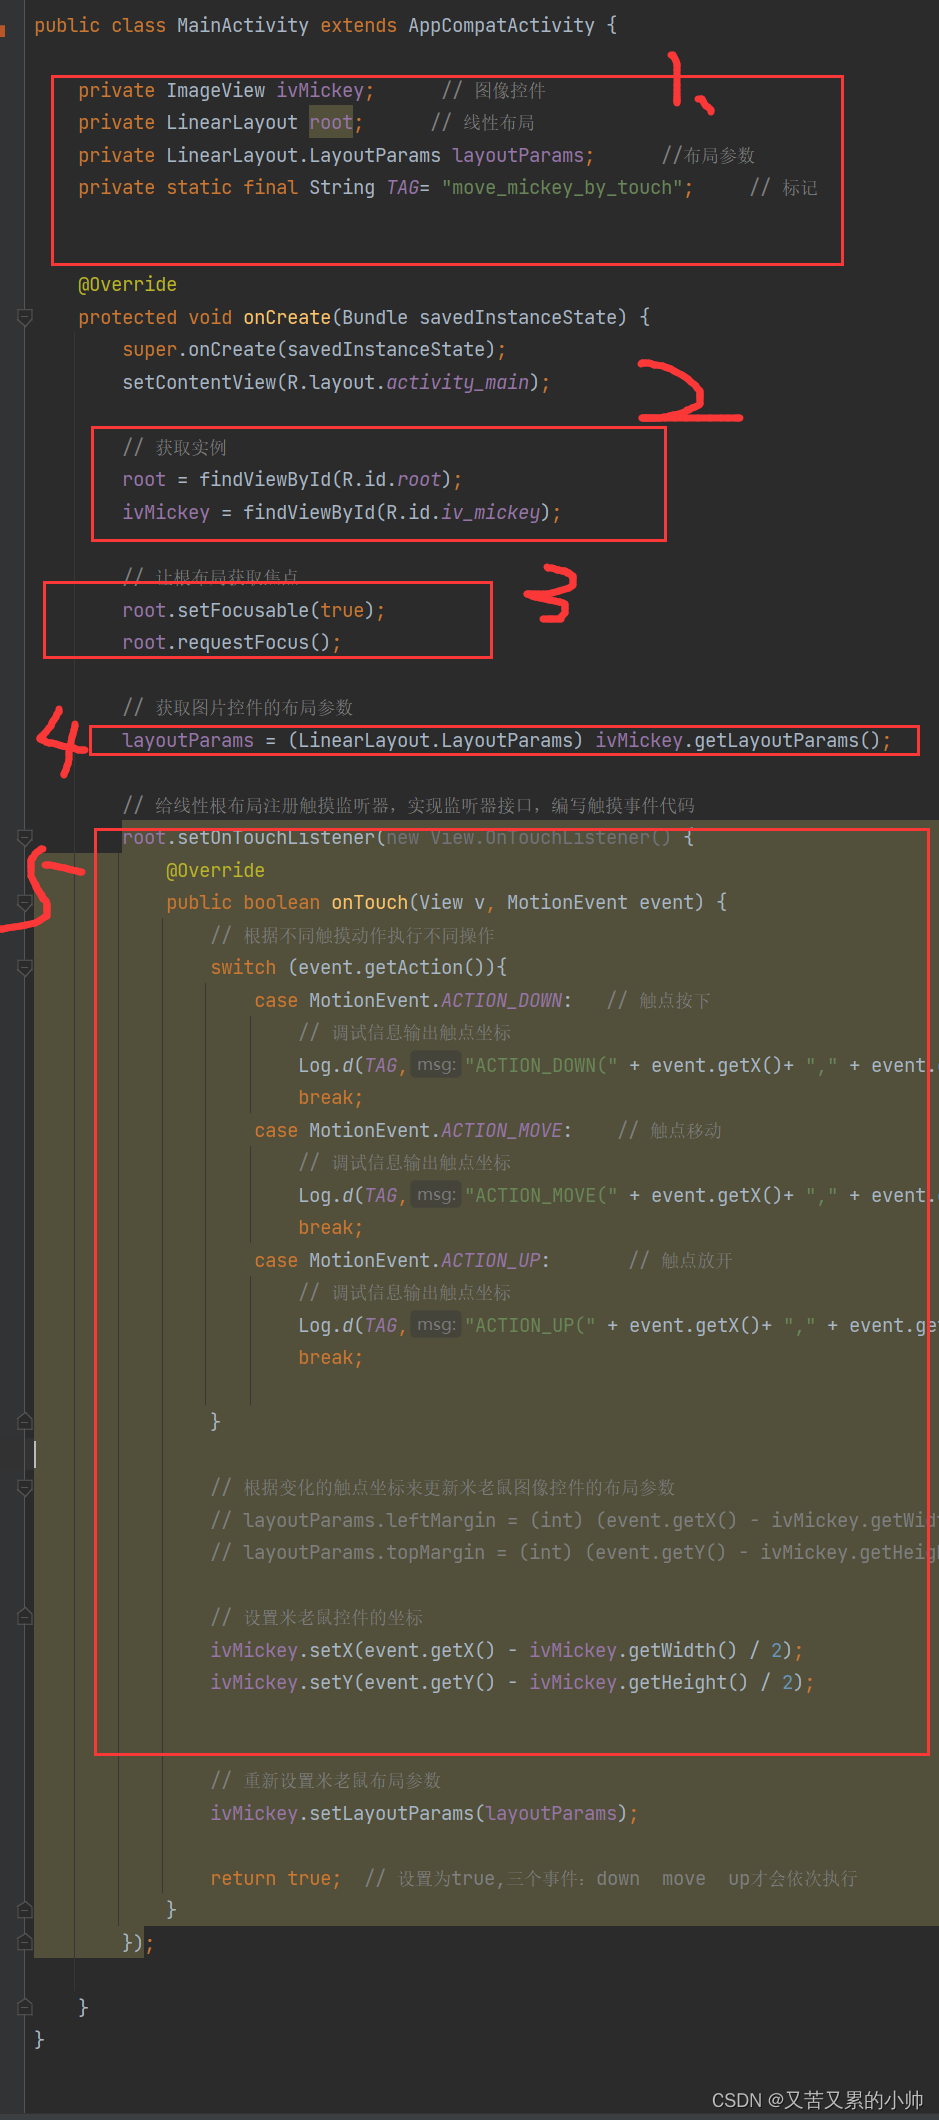The image size is (939, 2120).
Task: Click the TAG constant in its declaration
Action: tap(403, 188)
